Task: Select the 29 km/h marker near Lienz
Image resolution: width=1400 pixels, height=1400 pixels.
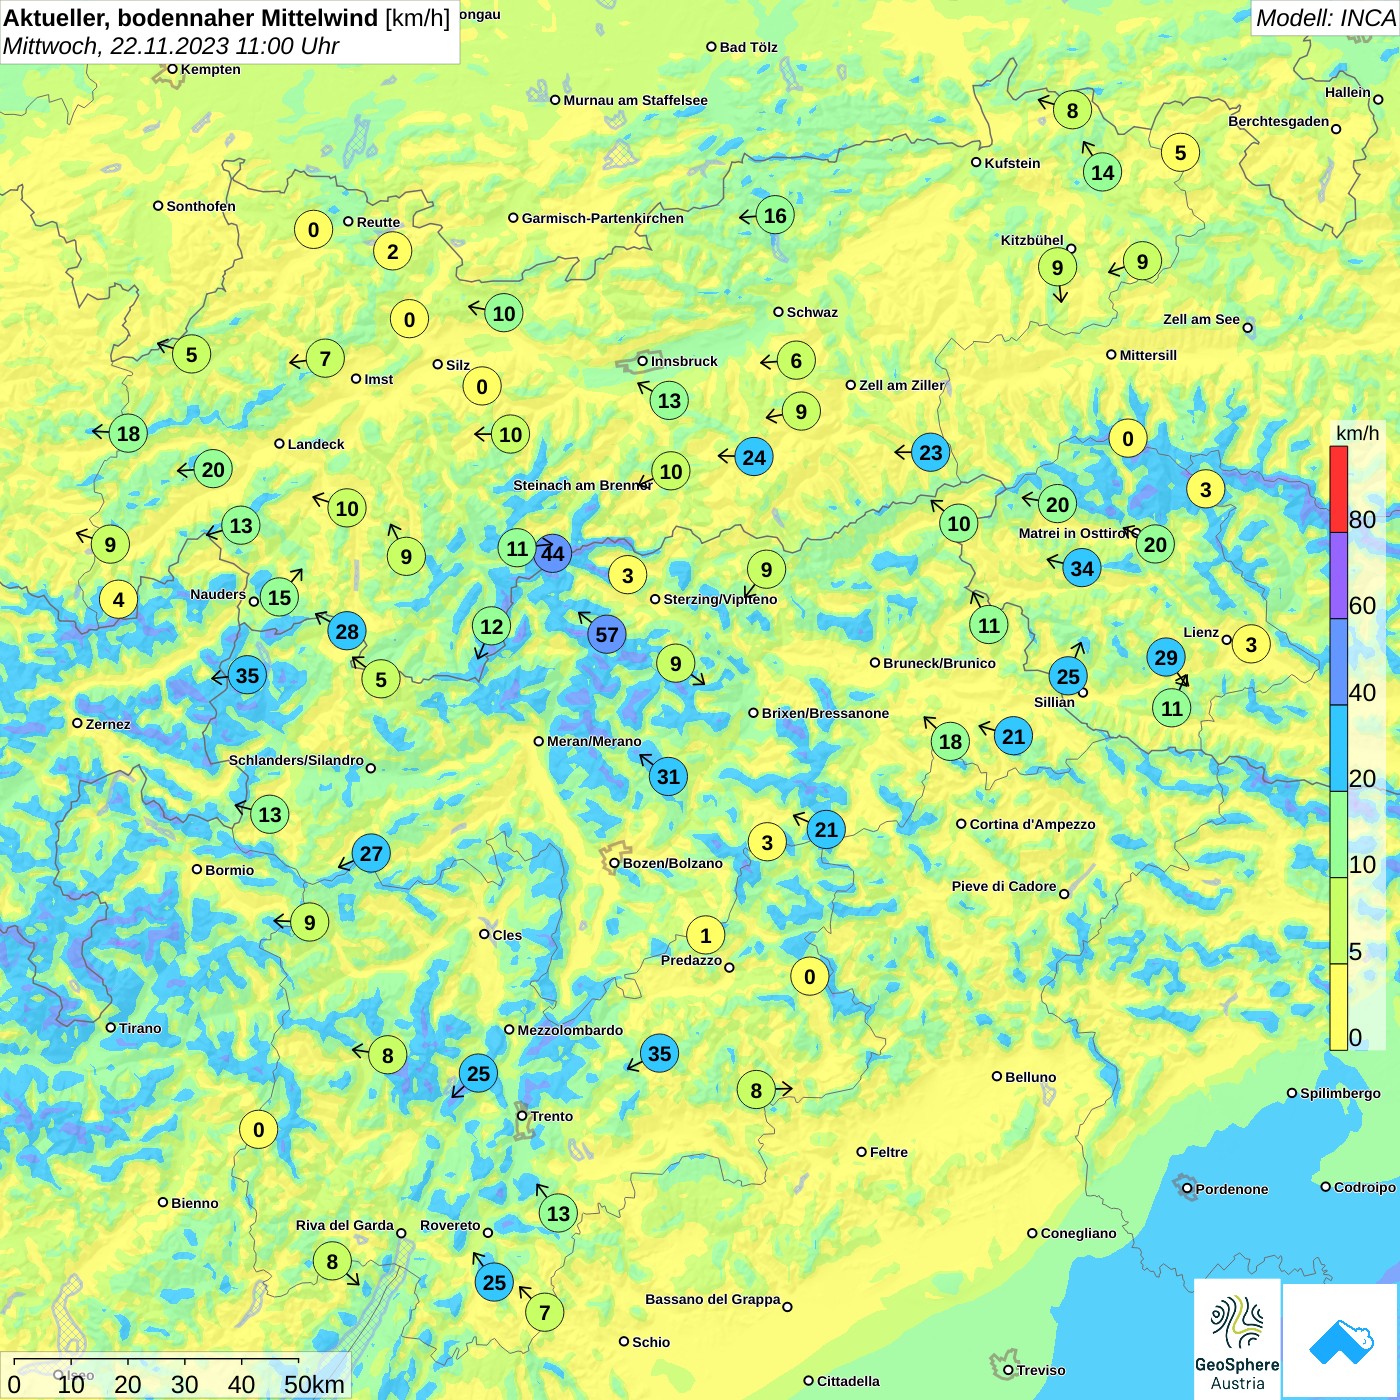Action: (x=1166, y=657)
